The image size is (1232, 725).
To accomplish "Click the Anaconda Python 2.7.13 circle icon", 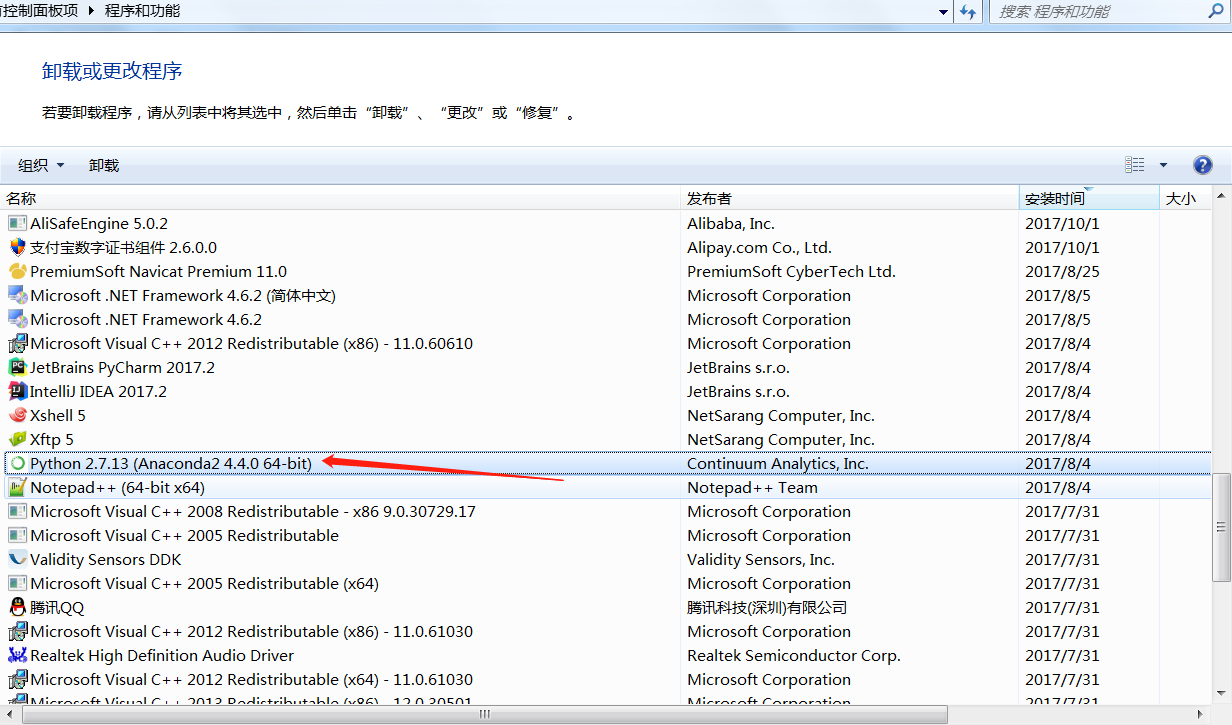I will click(x=17, y=464).
